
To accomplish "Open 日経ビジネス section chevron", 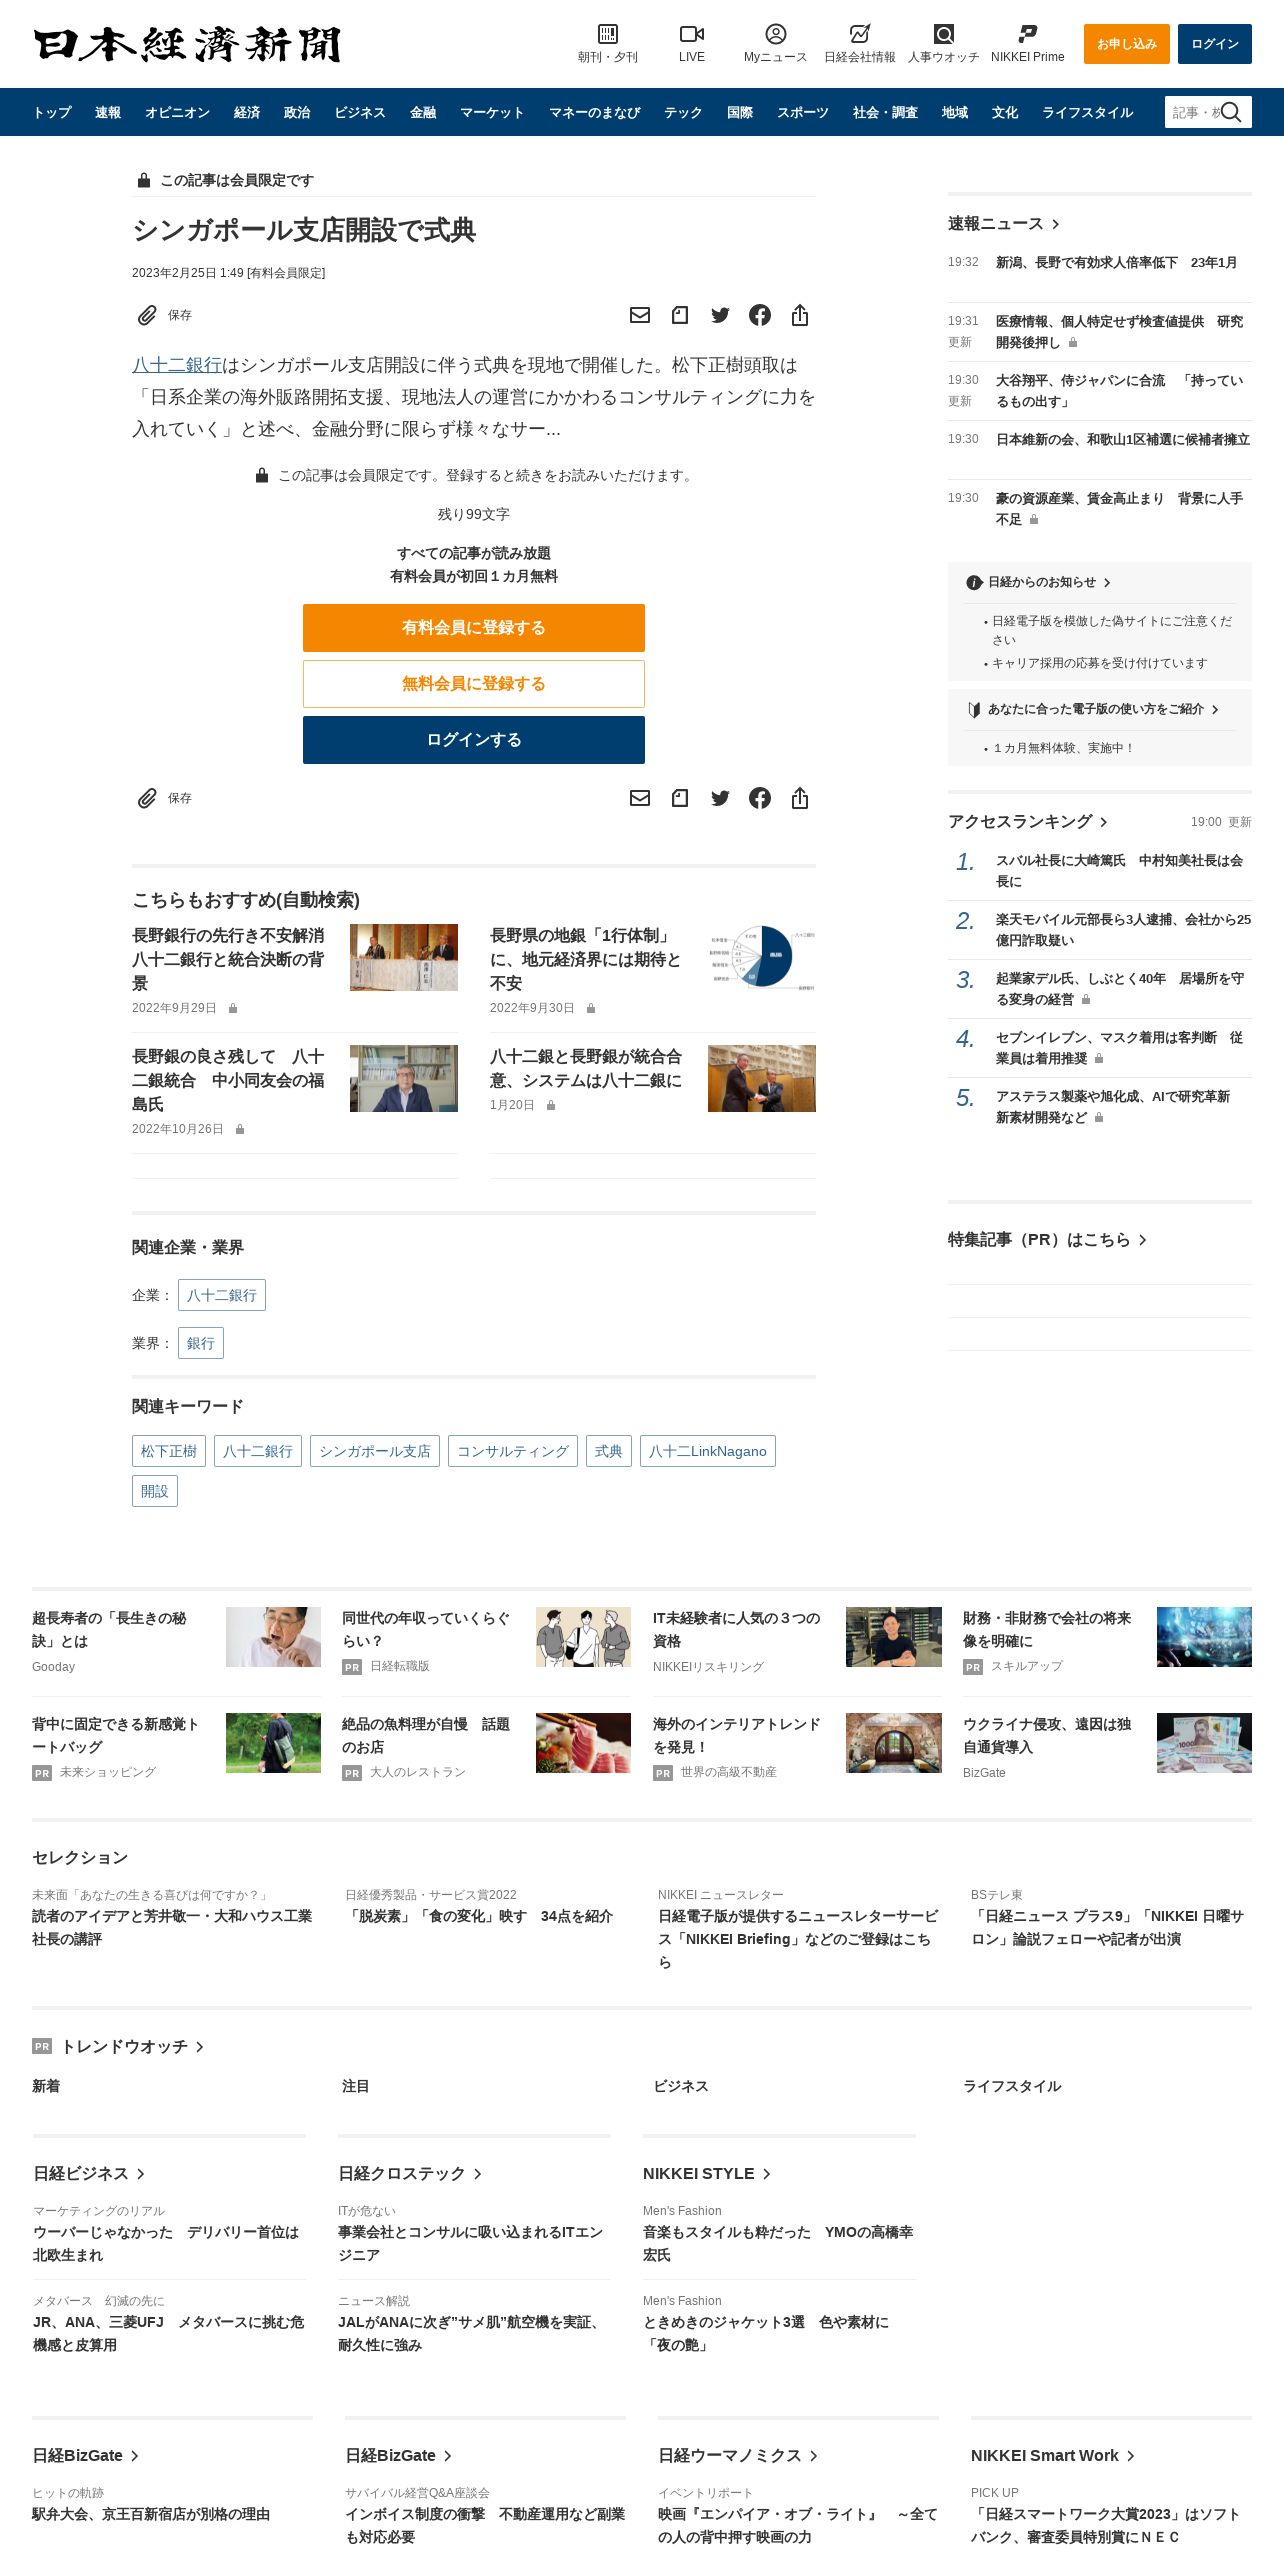I will (141, 2174).
